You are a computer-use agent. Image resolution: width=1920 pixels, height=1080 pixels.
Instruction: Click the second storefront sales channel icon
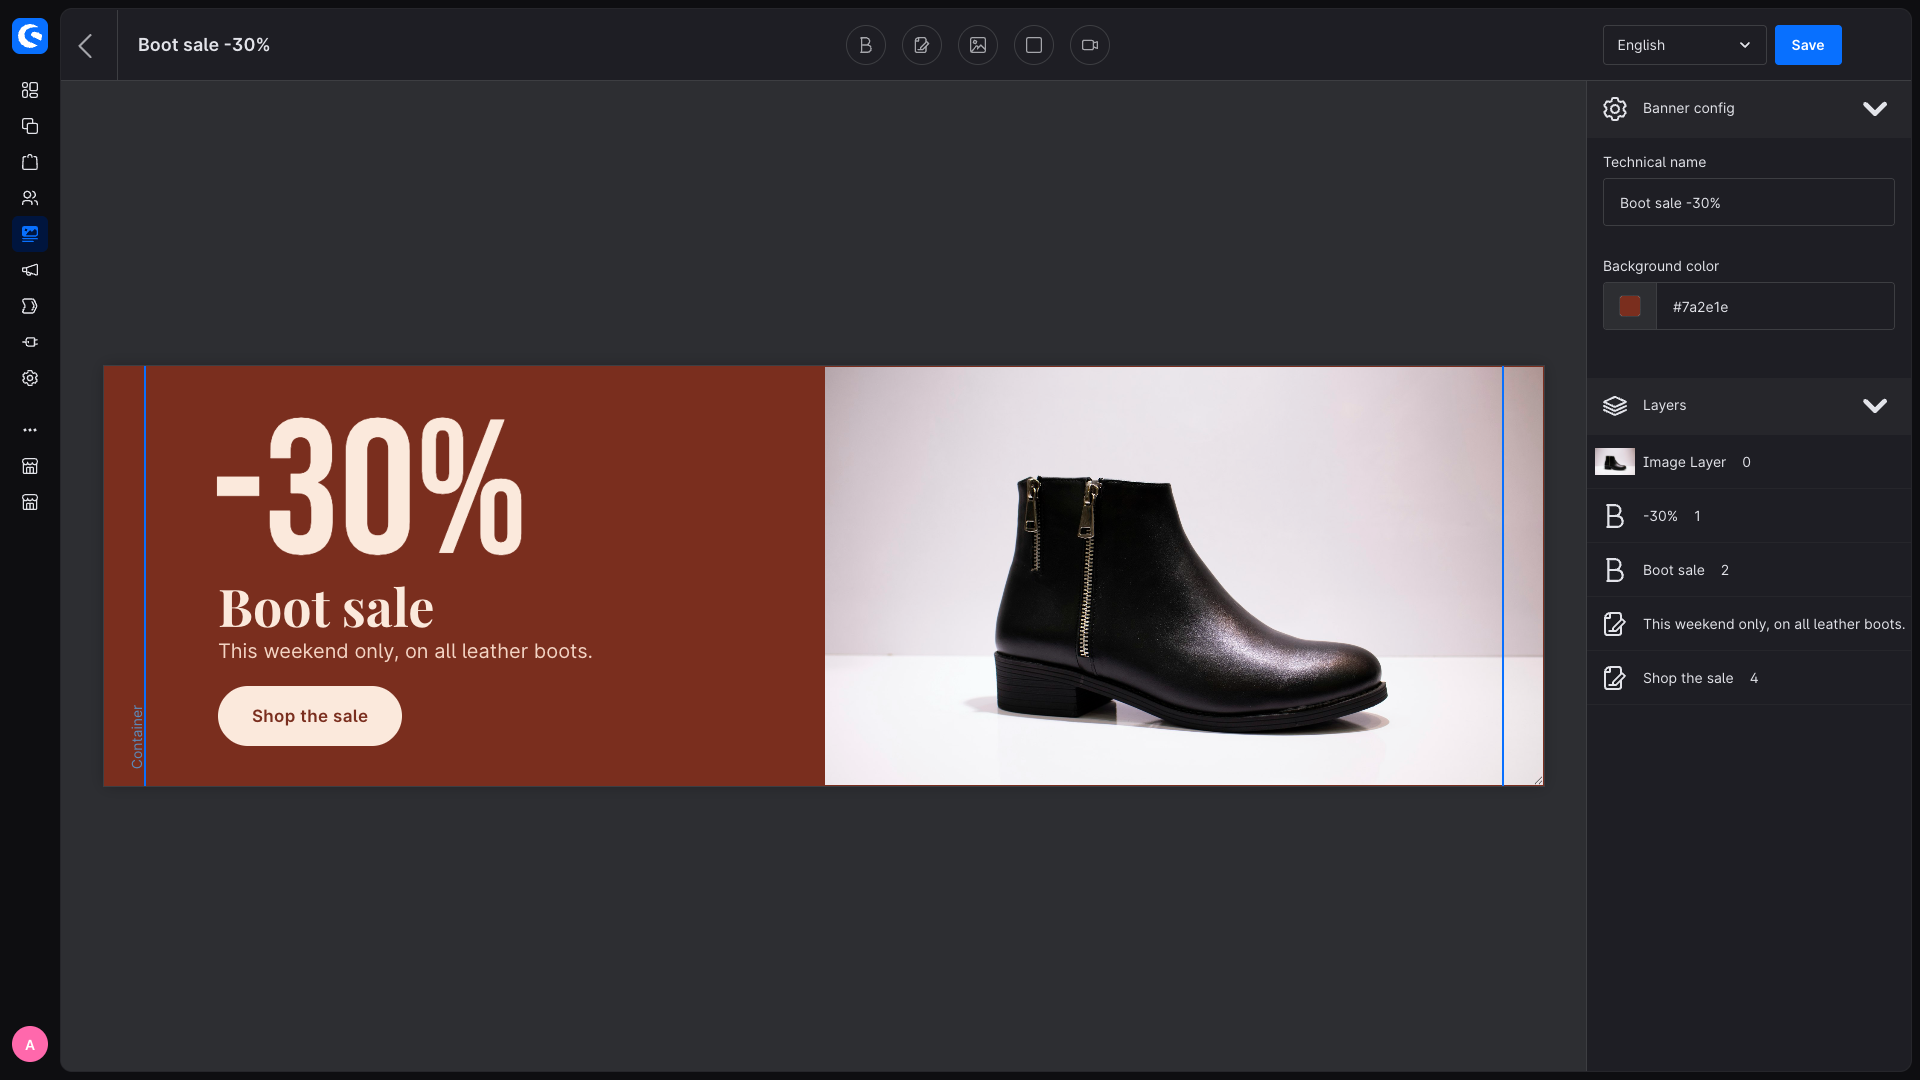30,502
